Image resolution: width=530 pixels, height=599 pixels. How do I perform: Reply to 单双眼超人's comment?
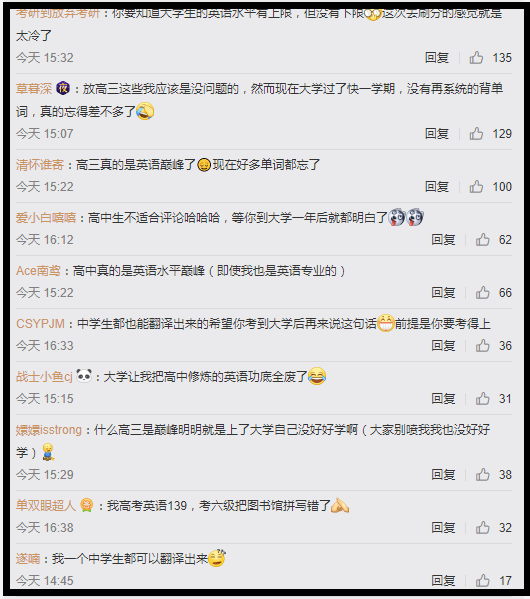(443, 528)
